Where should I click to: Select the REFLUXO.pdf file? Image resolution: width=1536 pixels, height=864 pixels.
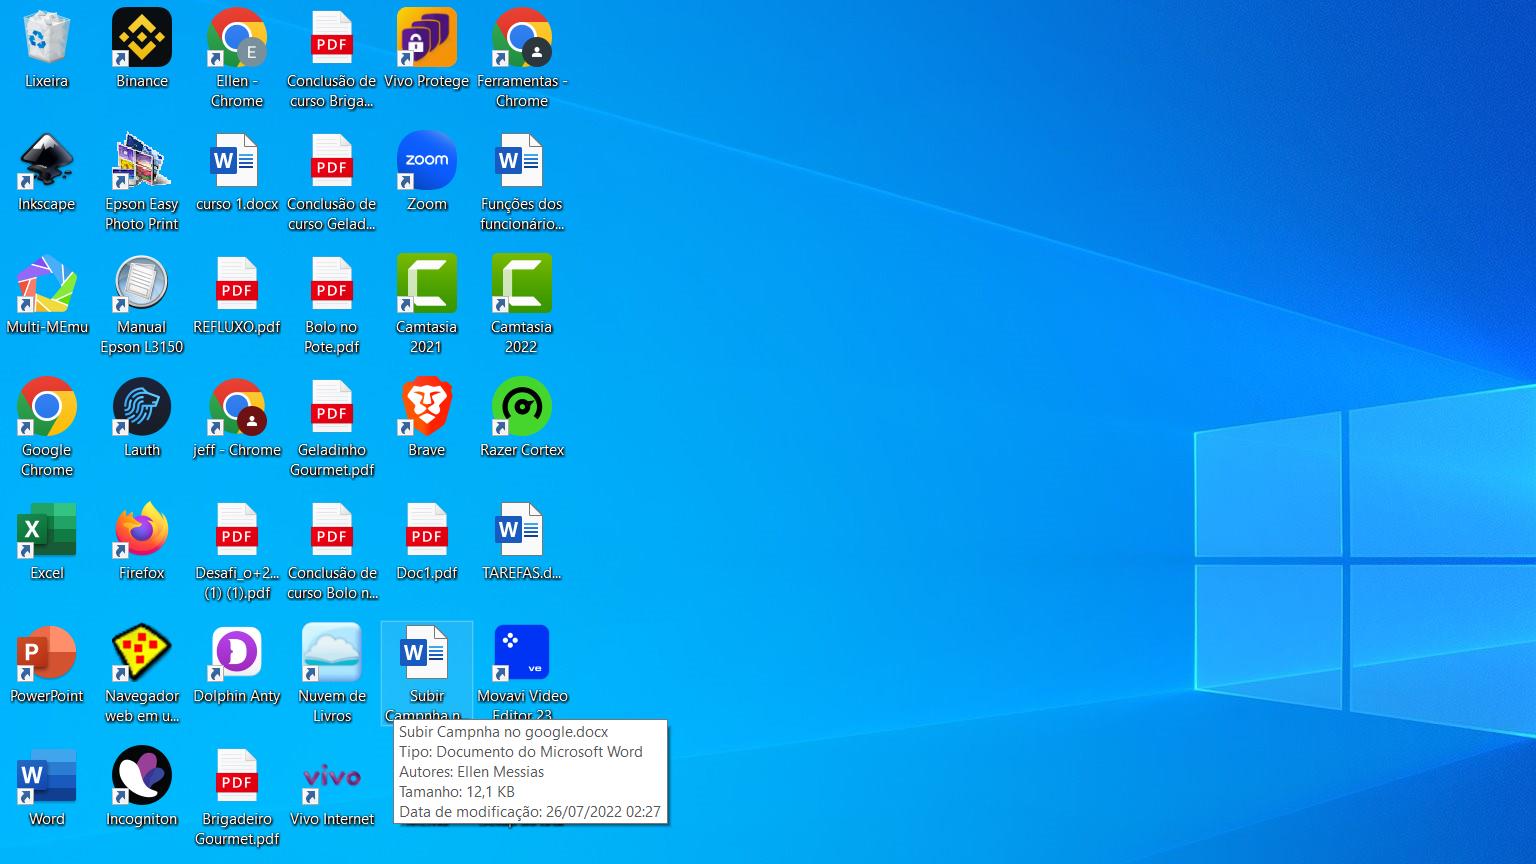point(237,284)
